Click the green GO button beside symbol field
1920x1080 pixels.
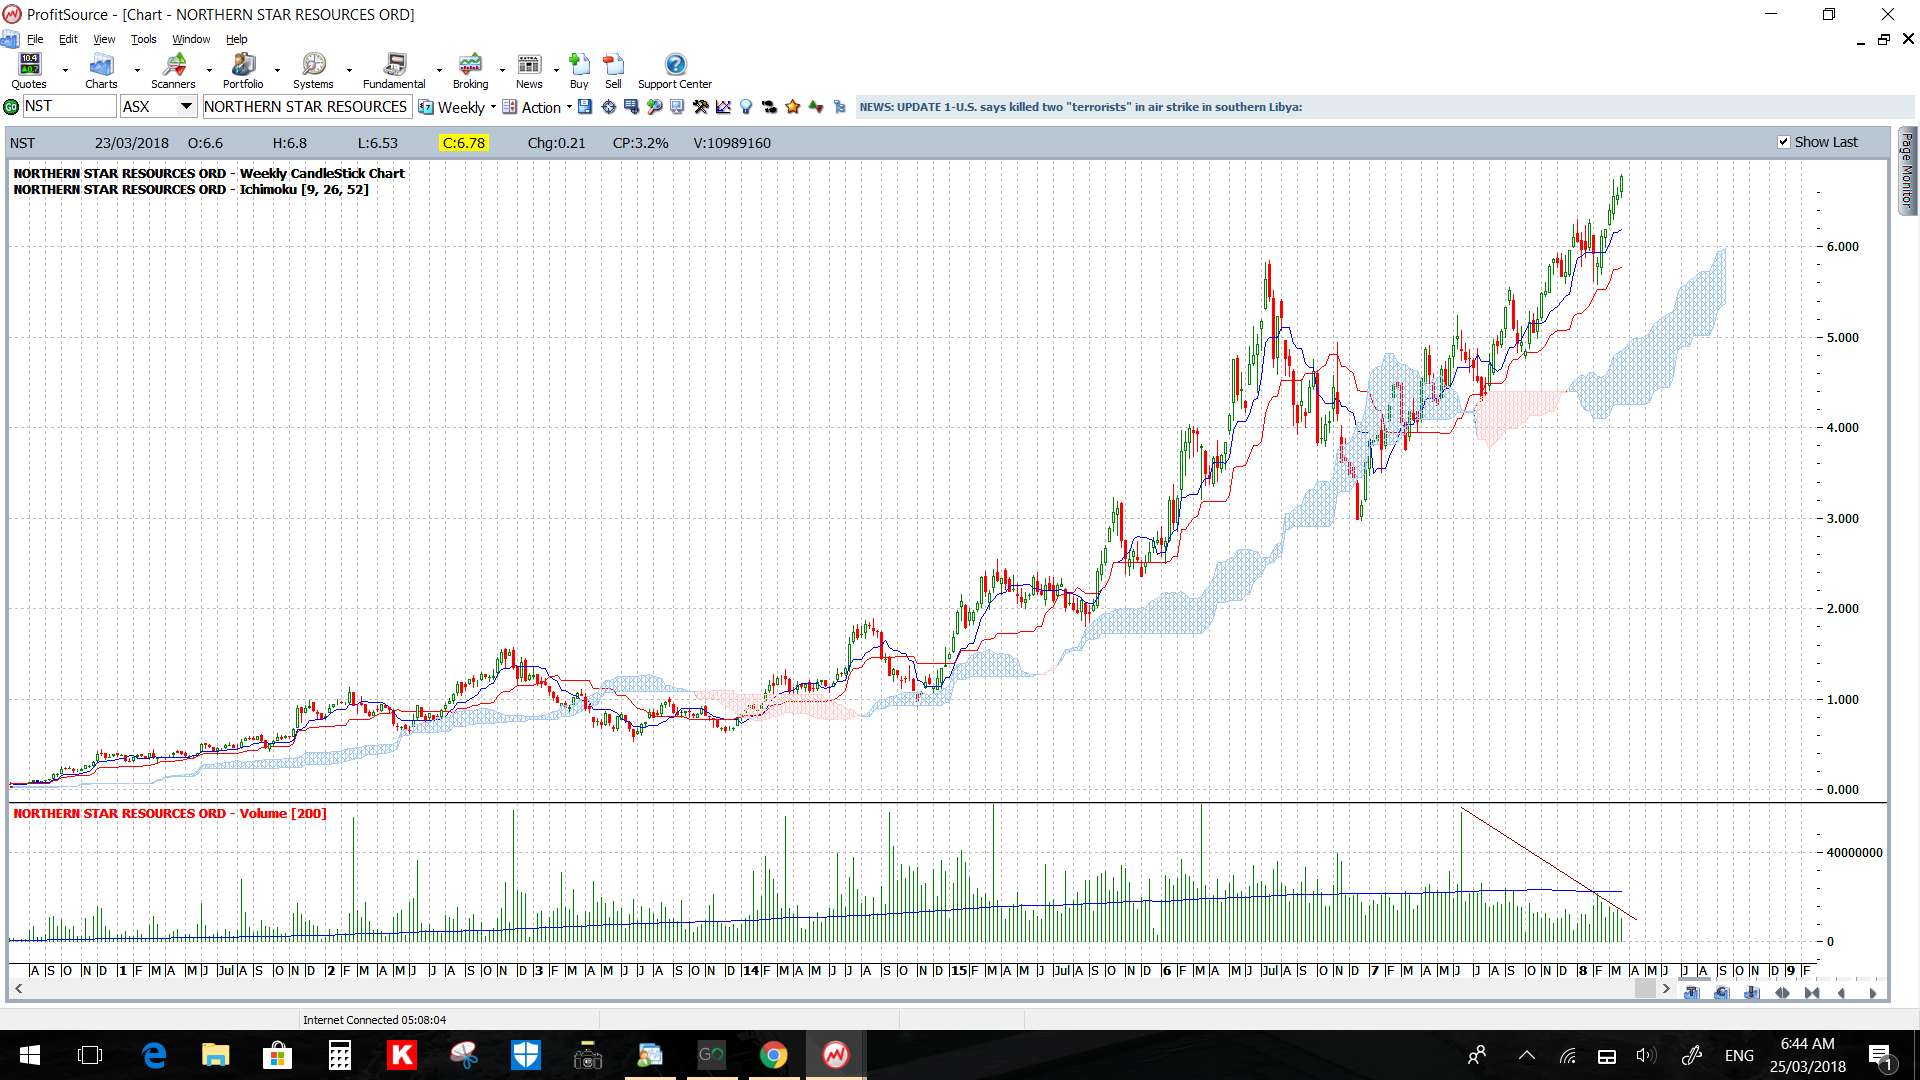pos(11,107)
